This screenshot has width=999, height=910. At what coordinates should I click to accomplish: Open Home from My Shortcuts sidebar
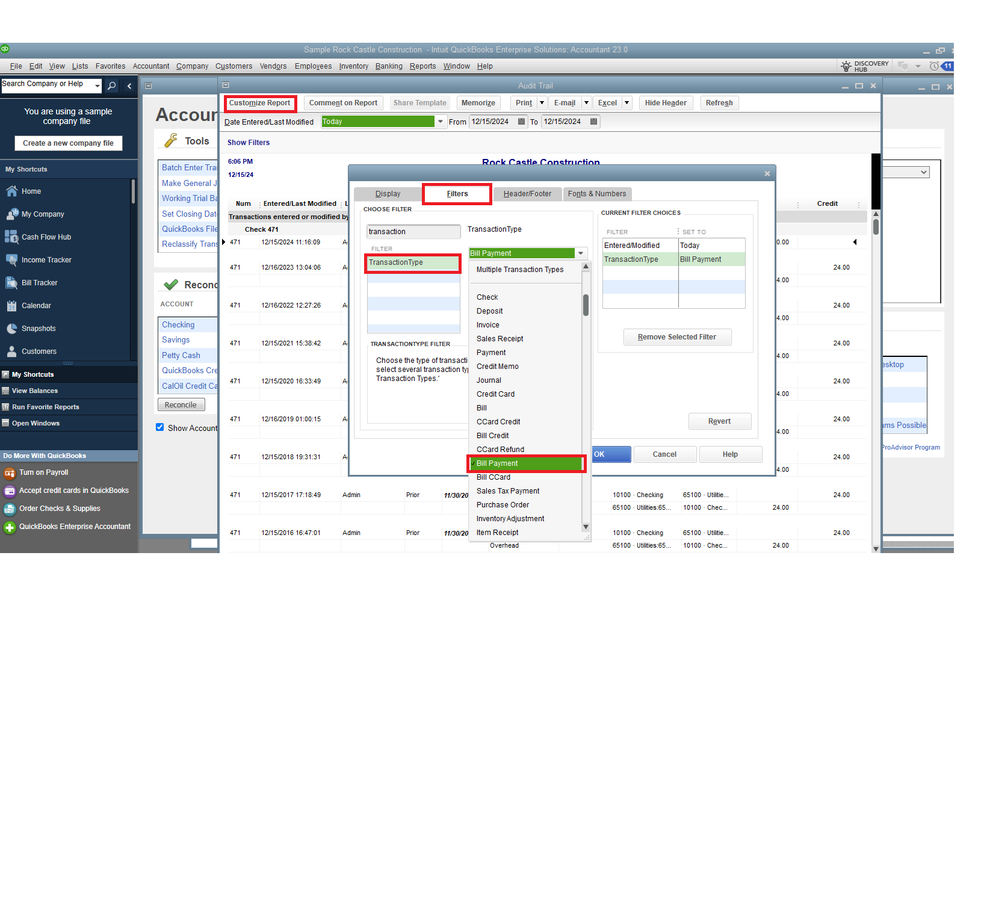(31, 191)
